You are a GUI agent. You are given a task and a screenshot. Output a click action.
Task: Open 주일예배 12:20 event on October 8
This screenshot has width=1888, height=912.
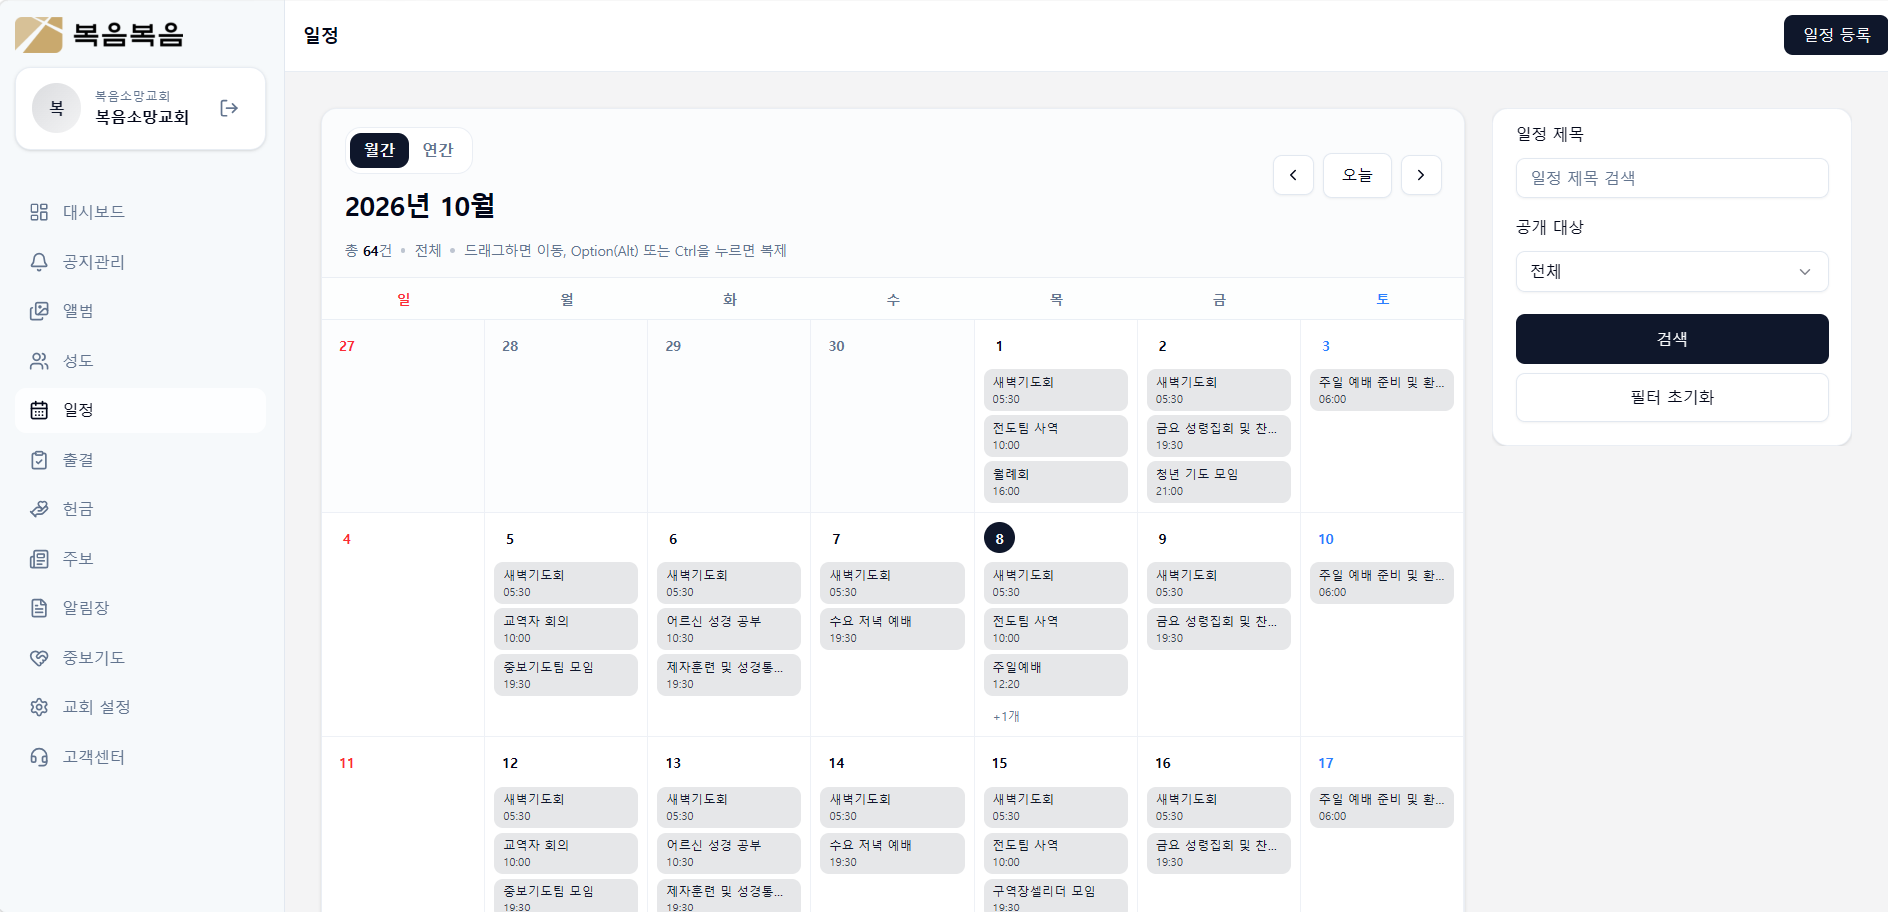pos(1055,675)
